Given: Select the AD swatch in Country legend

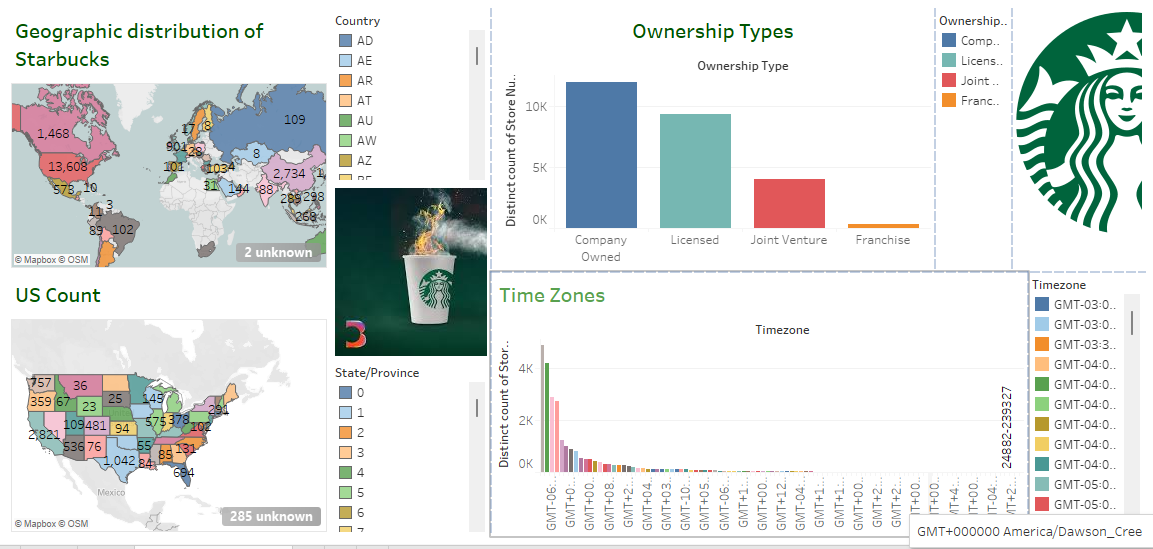Looking at the screenshot, I should 346,41.
